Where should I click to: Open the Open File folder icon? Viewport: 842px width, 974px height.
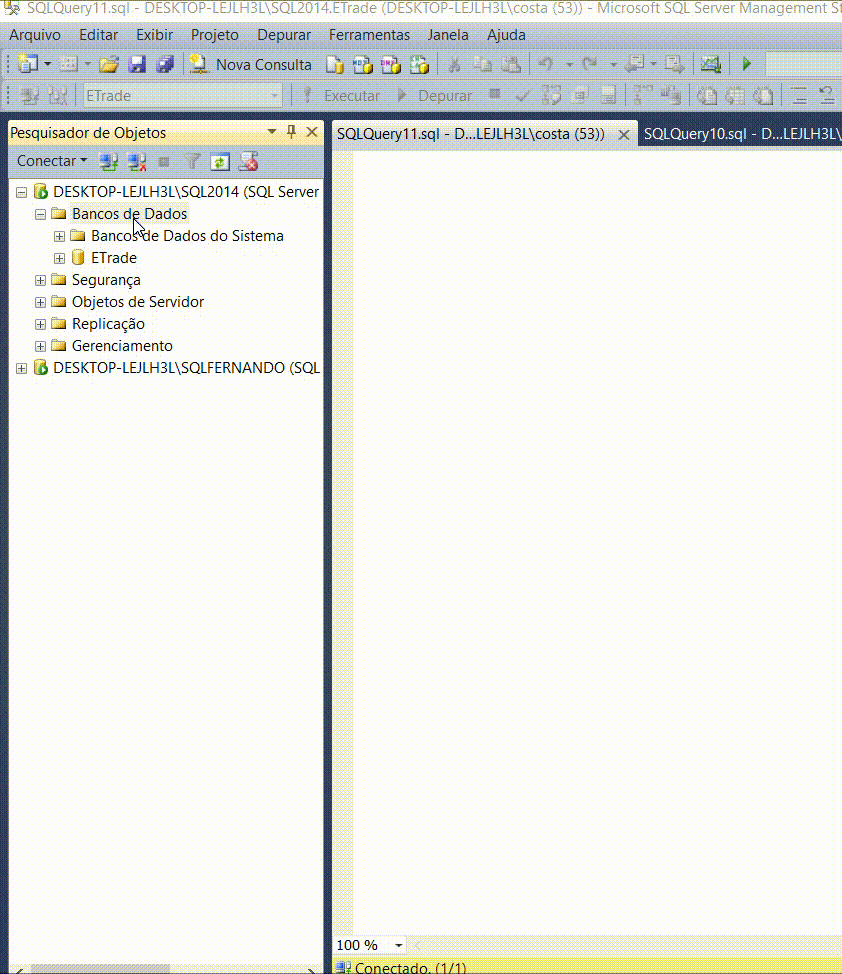(109, 64)
